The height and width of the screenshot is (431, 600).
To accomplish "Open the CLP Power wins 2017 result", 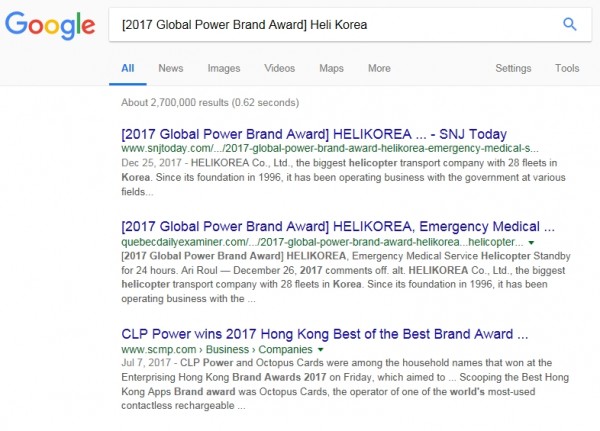I will pos(324,334).
